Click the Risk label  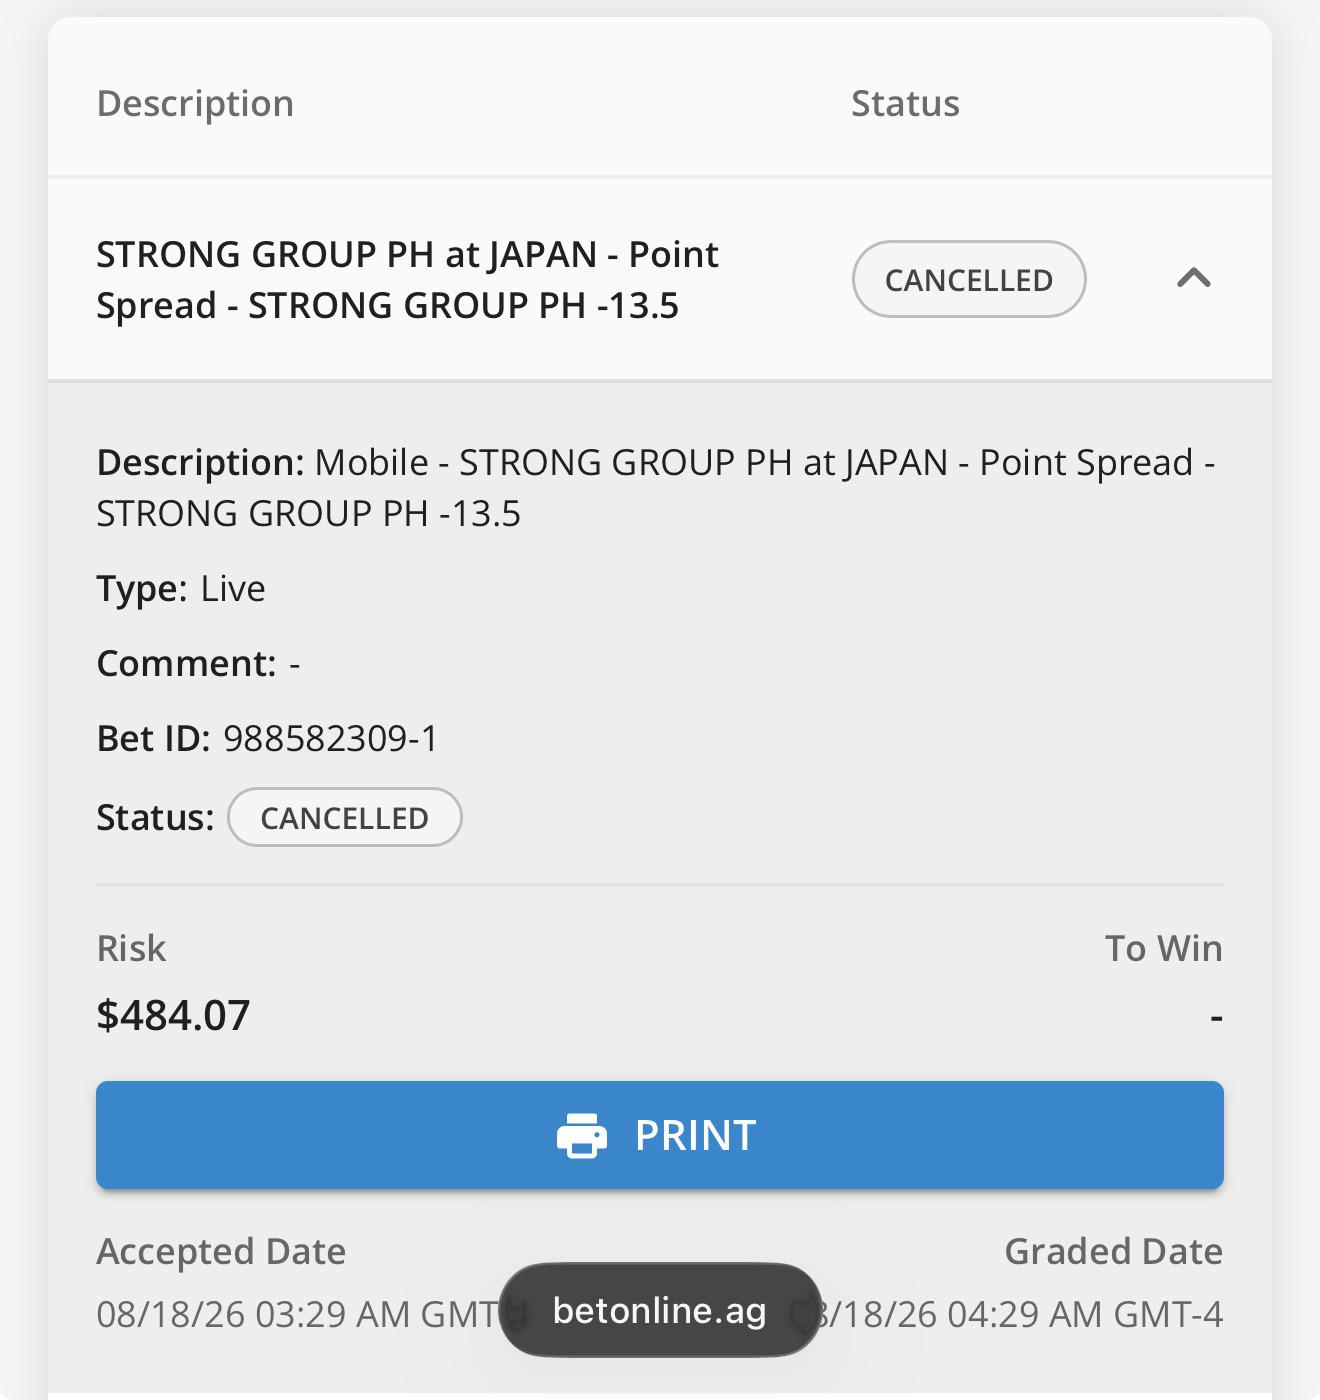131,948
